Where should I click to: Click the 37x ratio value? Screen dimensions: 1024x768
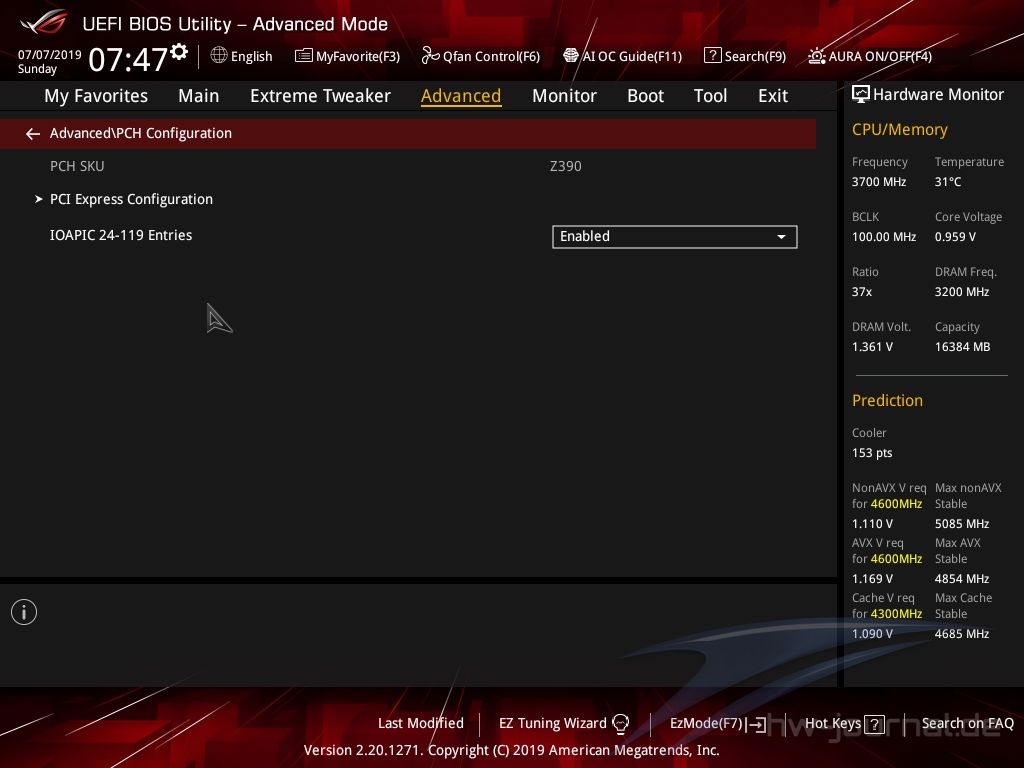(x=861, y=291)
